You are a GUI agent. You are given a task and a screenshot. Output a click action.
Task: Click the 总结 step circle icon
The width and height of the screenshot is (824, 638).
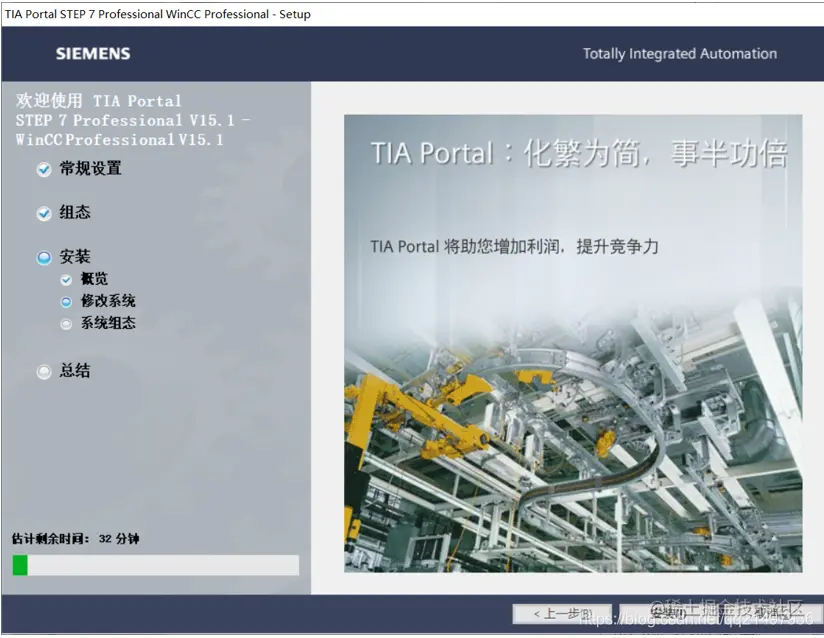[x=44, y=372]
